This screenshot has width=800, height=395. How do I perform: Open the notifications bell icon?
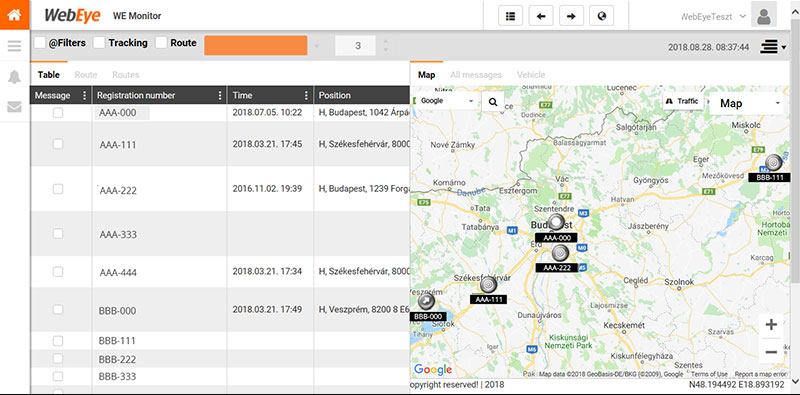[14, 77]
